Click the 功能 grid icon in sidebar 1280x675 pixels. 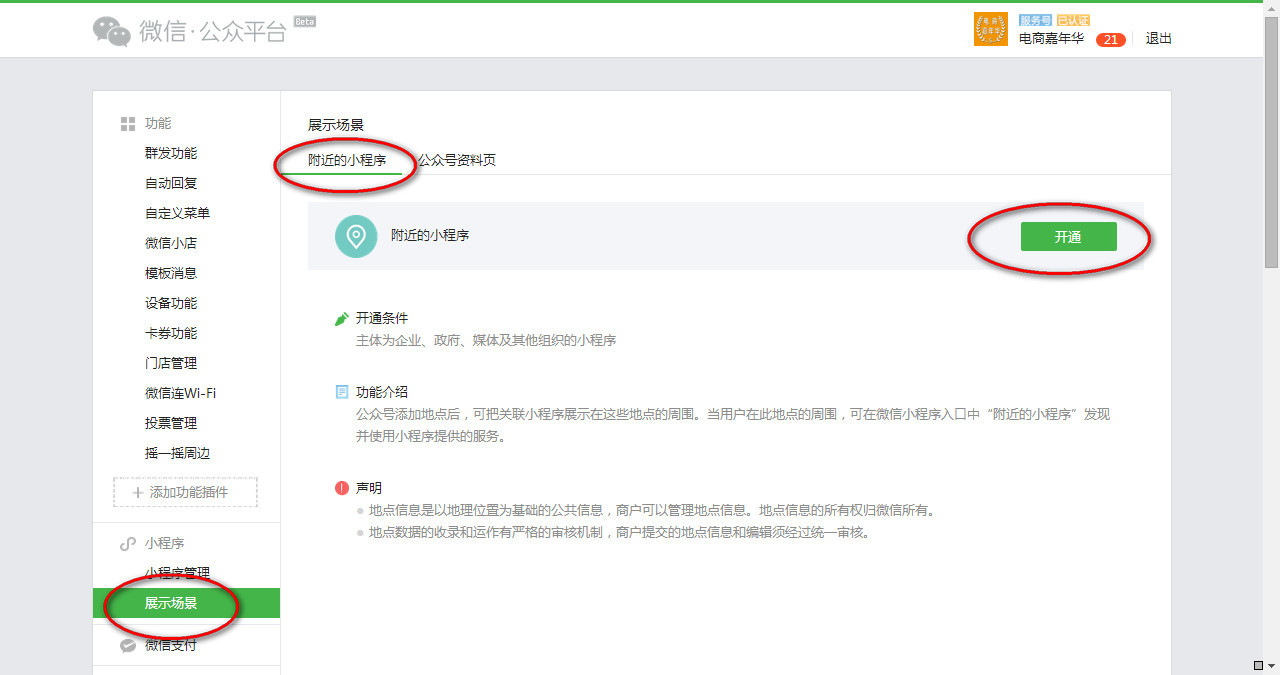click(128, 124)
